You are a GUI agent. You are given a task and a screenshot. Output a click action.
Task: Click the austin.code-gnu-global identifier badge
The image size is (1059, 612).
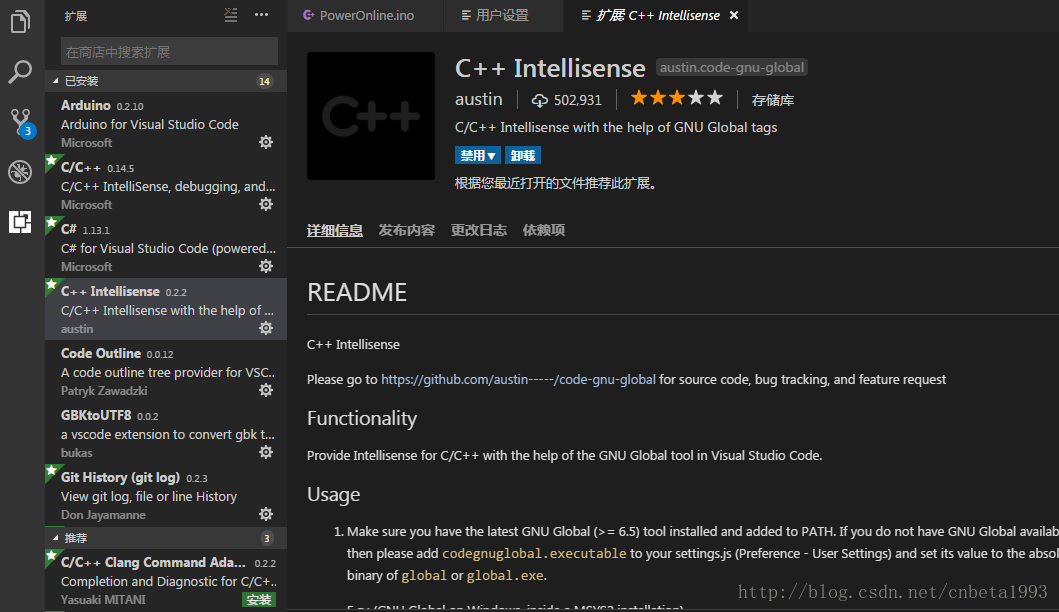pyautogui.click(x=731, y=68)
